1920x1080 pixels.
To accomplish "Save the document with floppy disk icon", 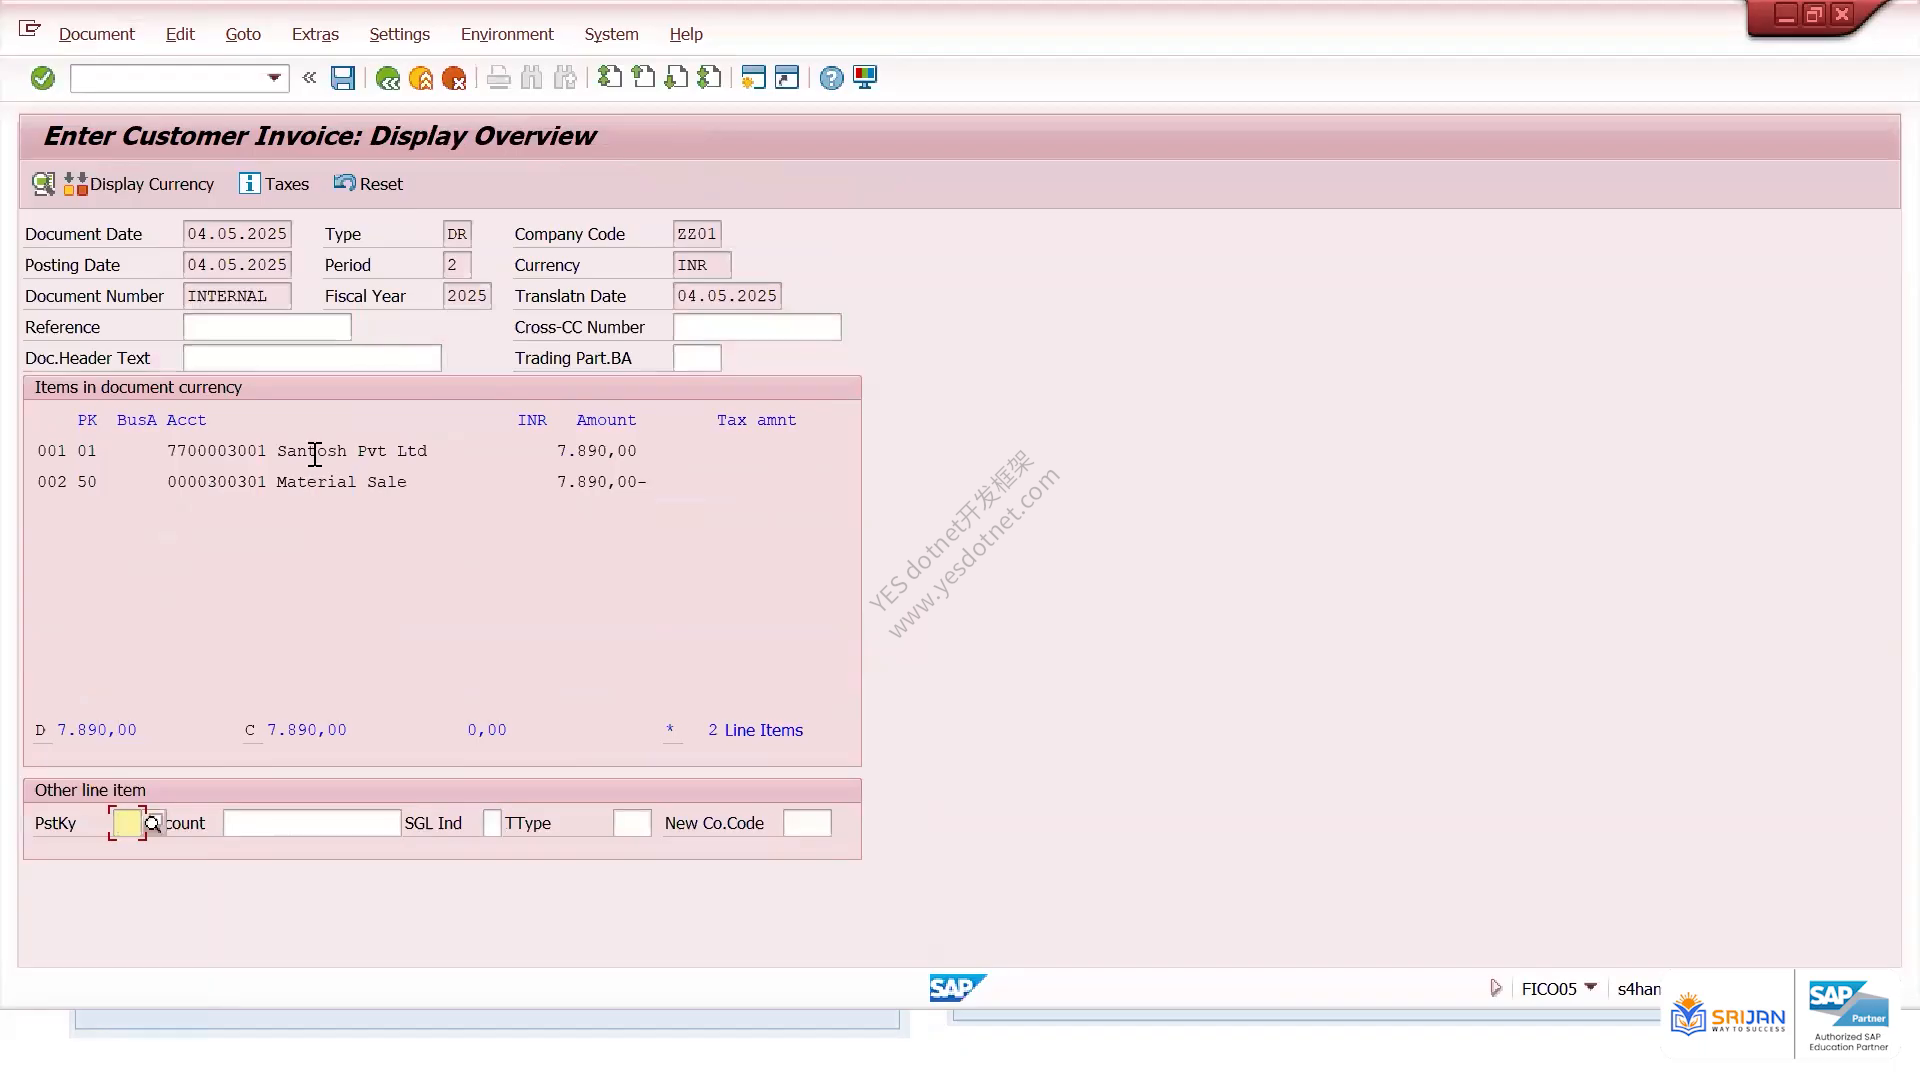I will pyautogui.click(x=343, y=78).
